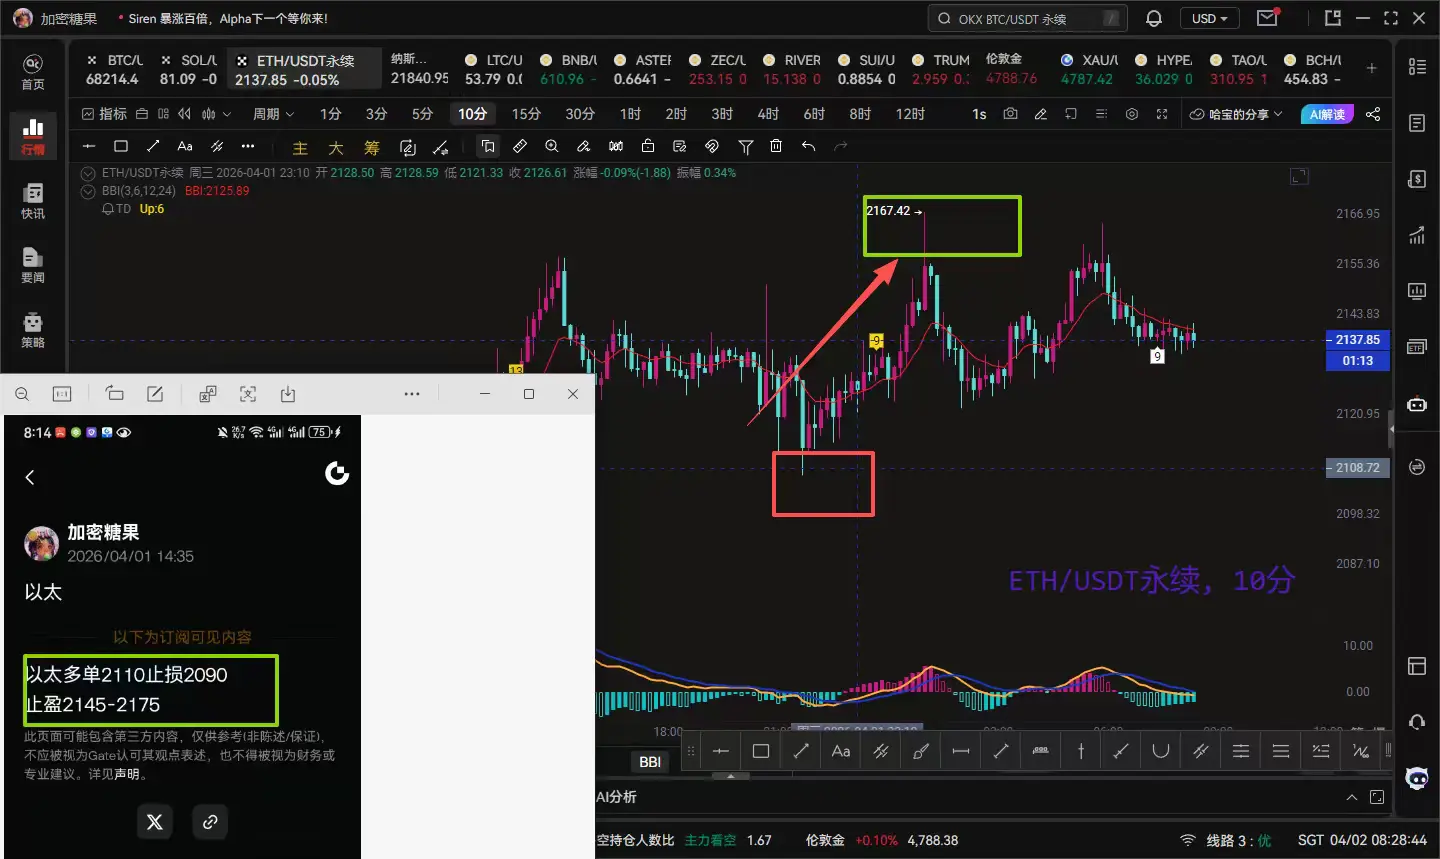Click the 2108.72 price line label
This screenshot has width=1440, height=859.
click(1357, 468)
